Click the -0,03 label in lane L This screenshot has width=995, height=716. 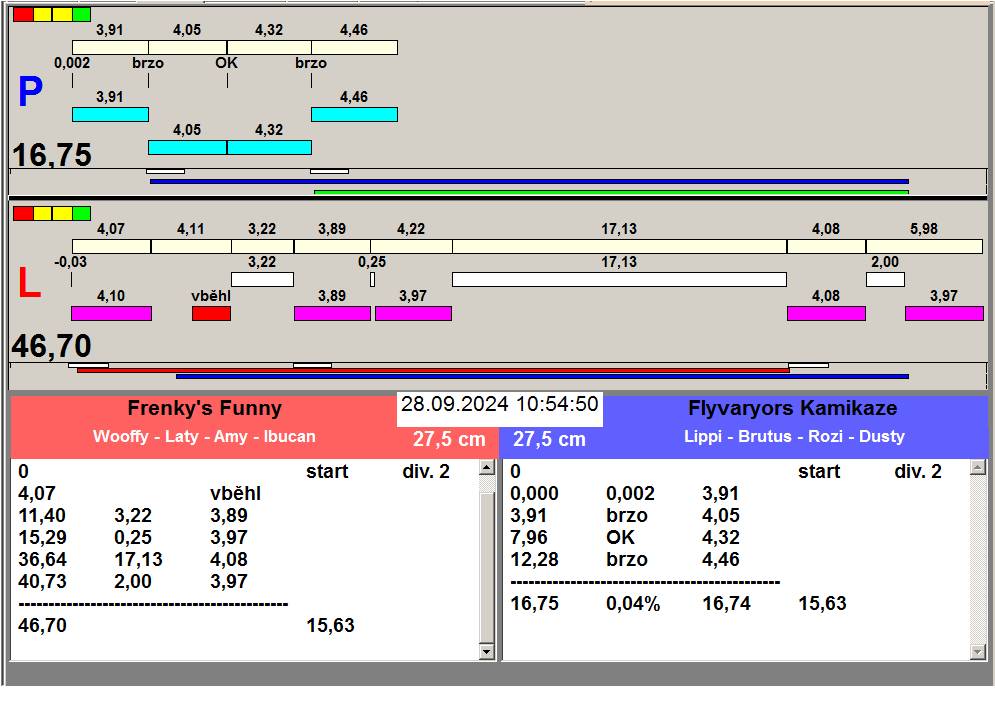point(70,262)
